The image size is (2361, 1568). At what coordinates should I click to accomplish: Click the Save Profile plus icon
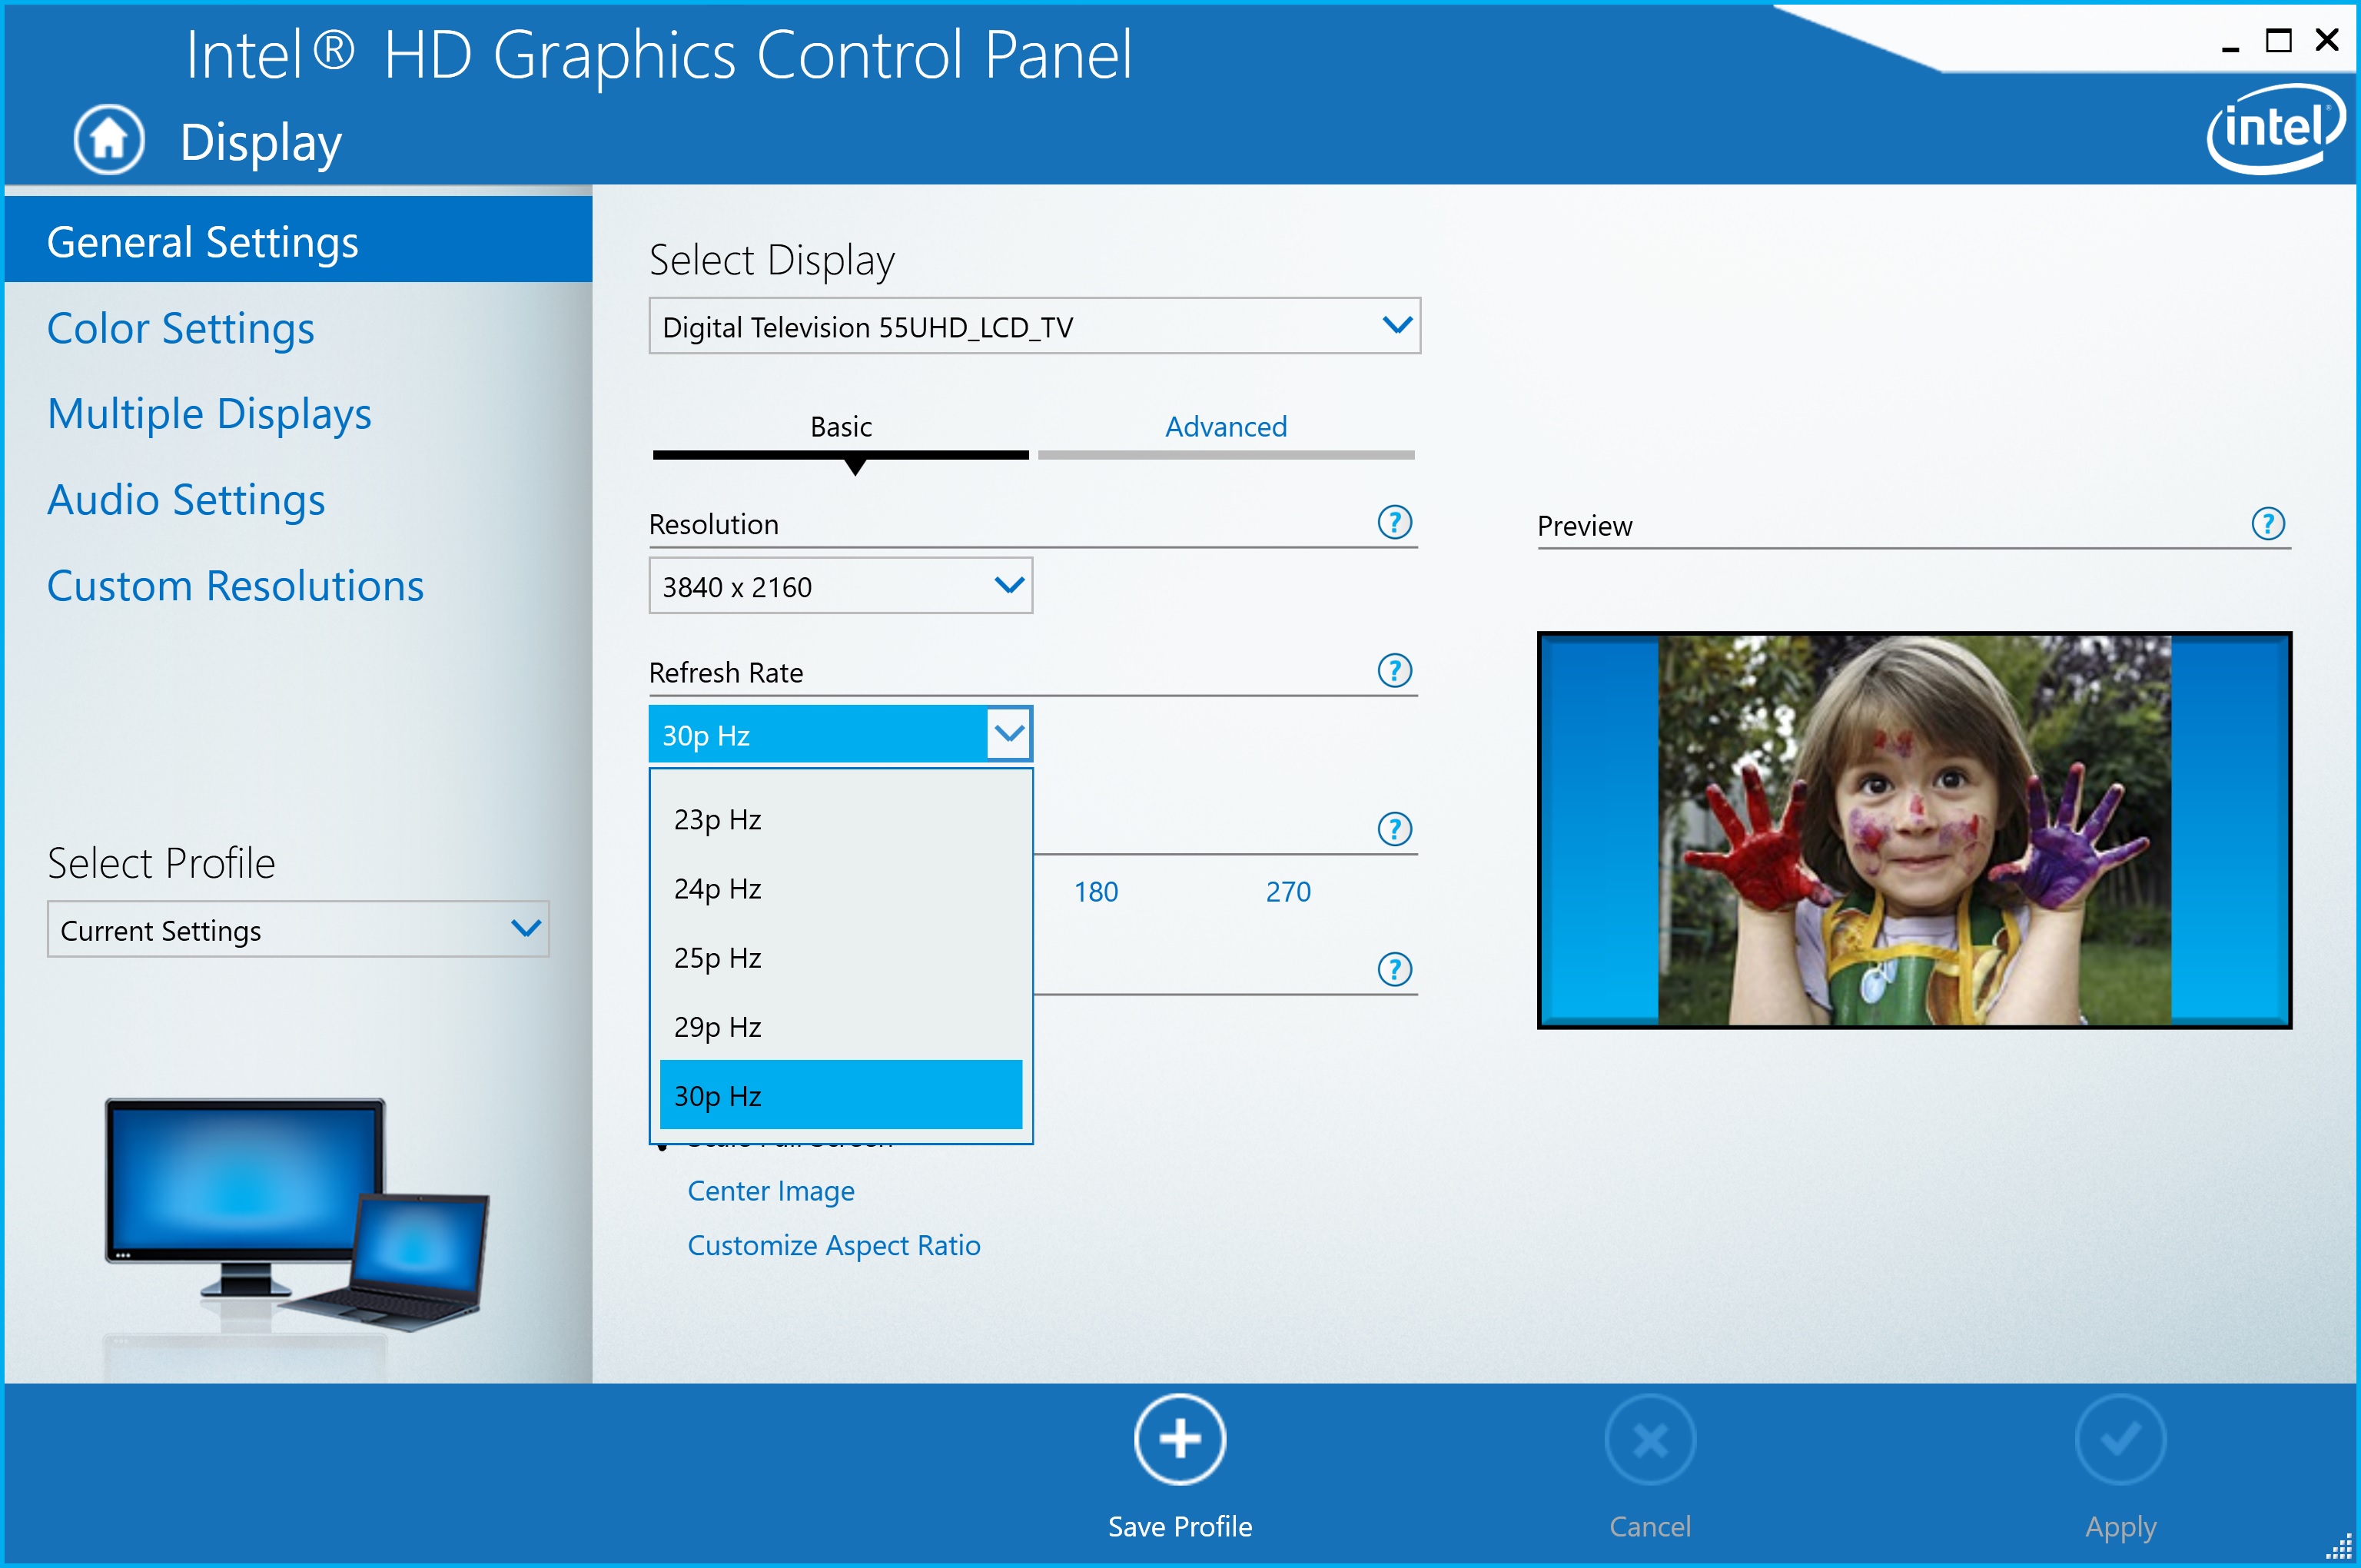coord(1179,1439)
